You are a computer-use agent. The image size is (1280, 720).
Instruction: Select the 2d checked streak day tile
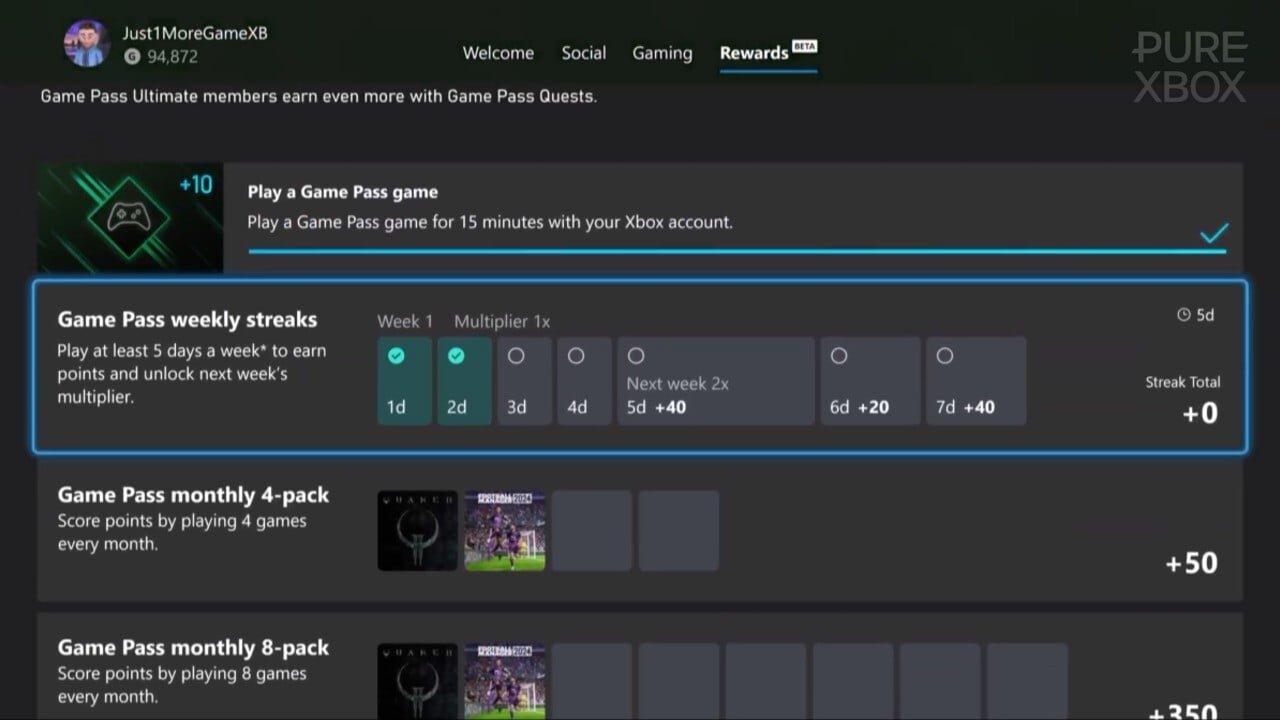coord(464,381)
